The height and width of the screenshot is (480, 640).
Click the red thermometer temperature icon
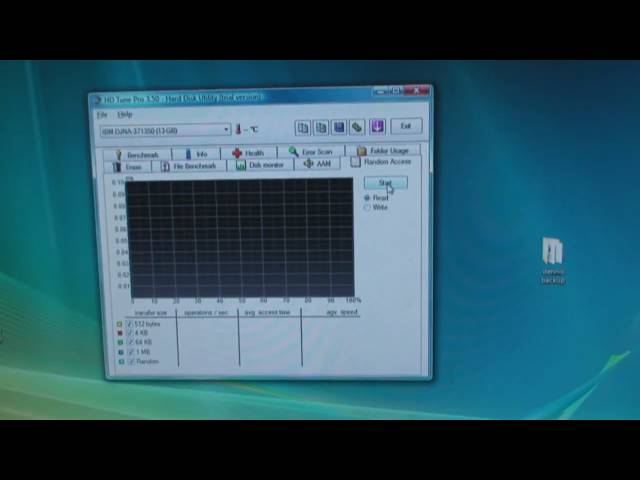238,129
